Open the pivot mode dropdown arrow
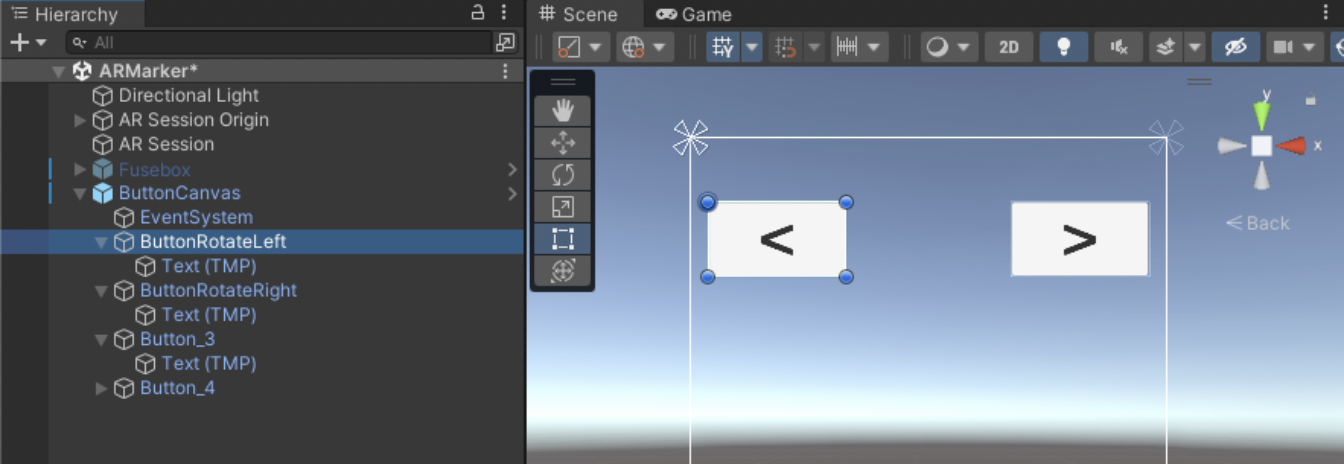1344x464 pixels. point(596,47)
